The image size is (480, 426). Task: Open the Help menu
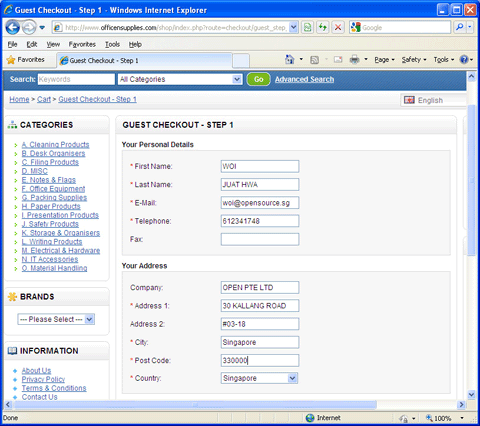click(x=135, y=44)
